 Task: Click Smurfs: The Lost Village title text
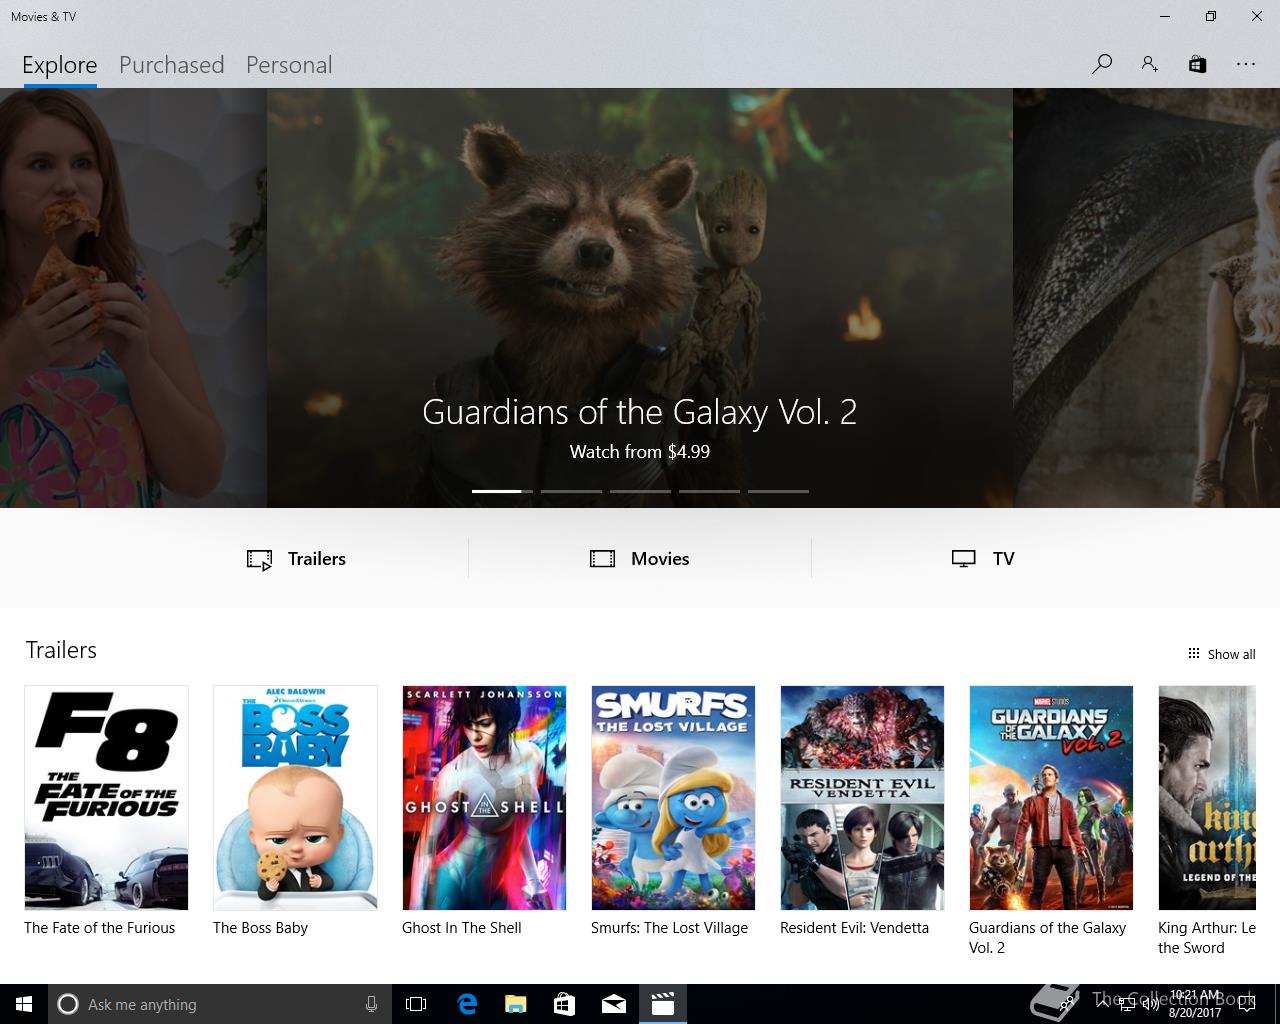click(x=670, y=928)
